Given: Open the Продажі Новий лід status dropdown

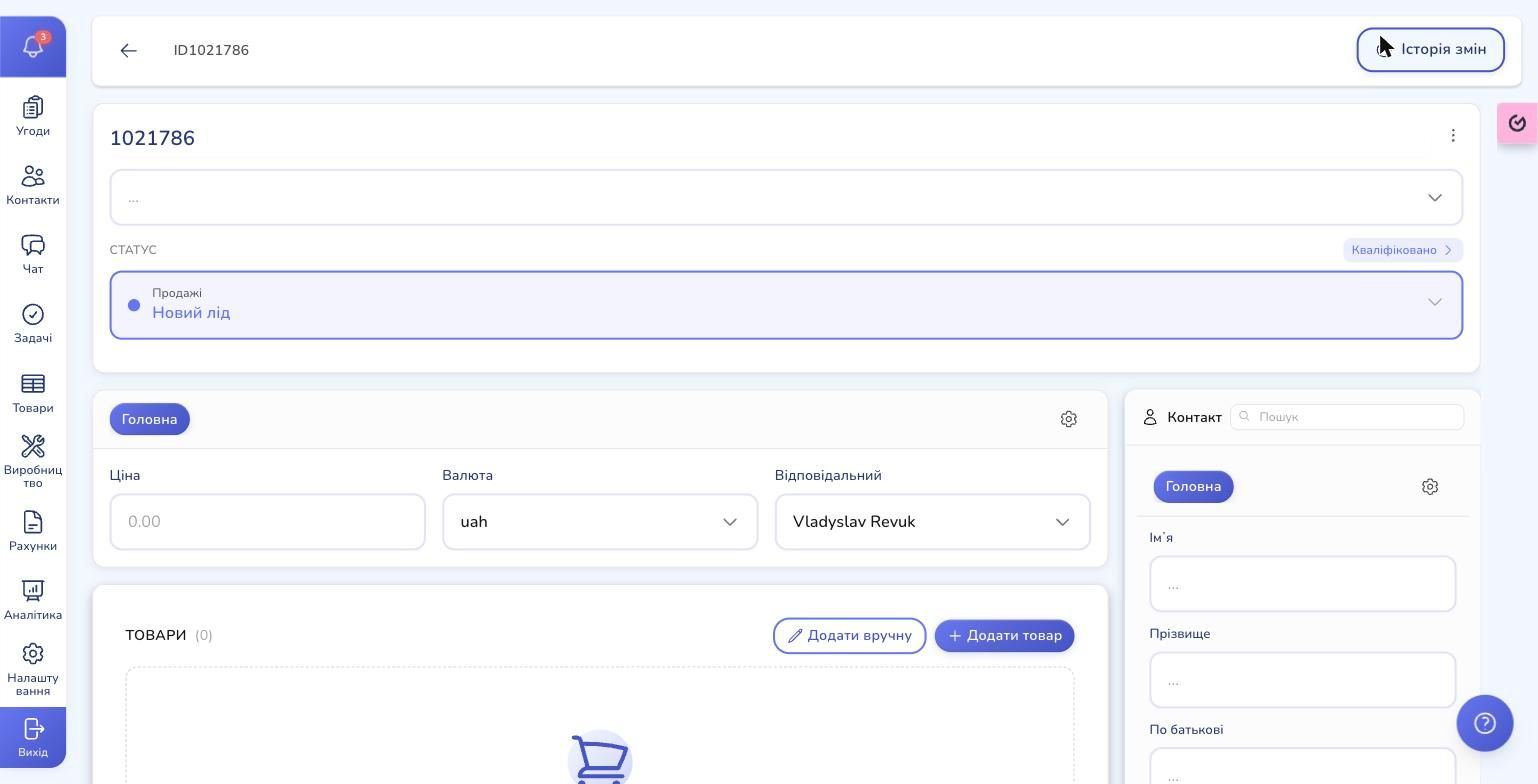Looking at the screenshot, I should tap(786, 305).
